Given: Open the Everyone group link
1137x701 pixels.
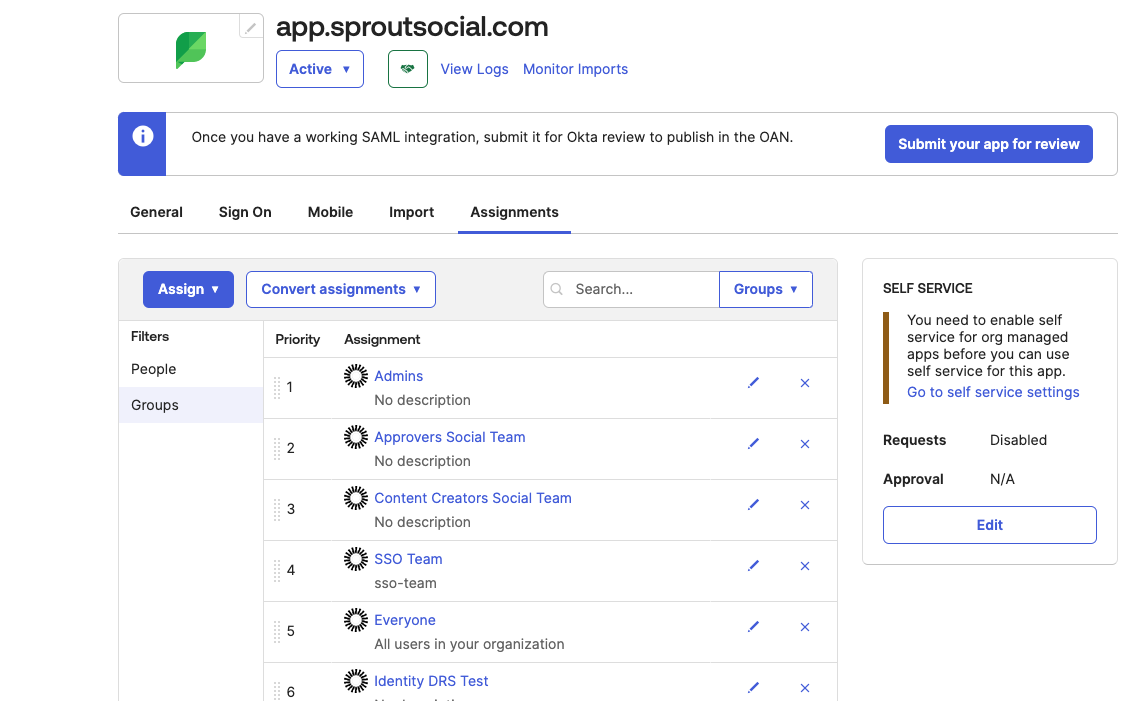Looking at the screenshot, I should point(405,620).
